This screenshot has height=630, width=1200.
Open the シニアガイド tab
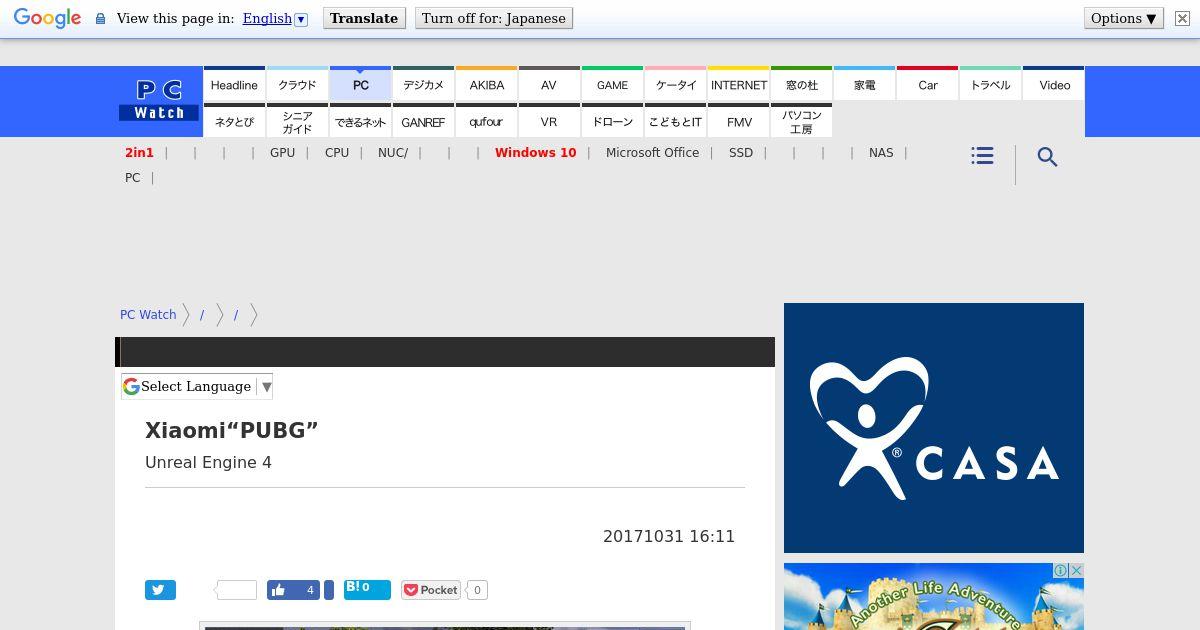(297, 121)
